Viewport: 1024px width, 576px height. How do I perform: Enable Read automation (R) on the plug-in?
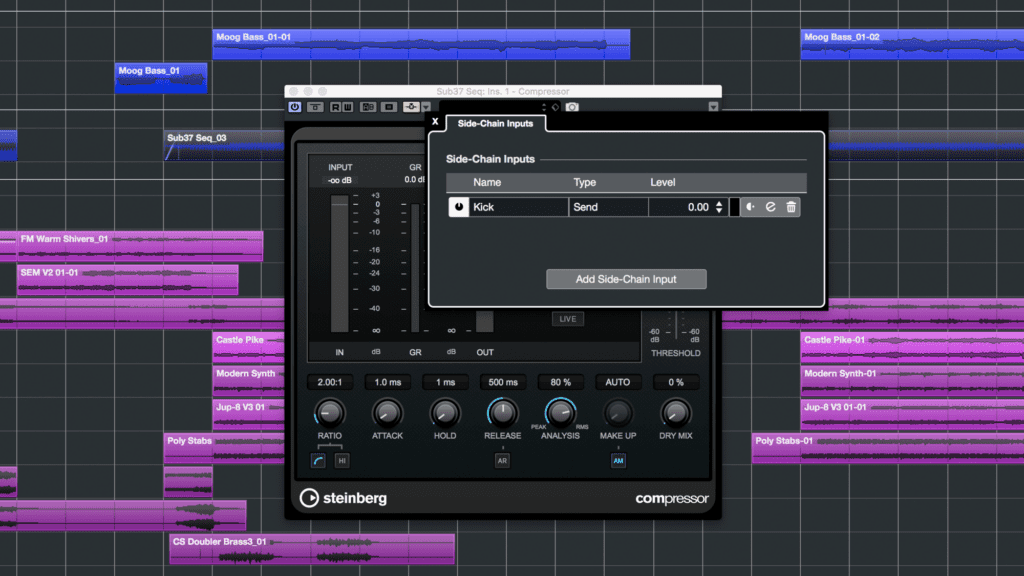tap(335, 107)
